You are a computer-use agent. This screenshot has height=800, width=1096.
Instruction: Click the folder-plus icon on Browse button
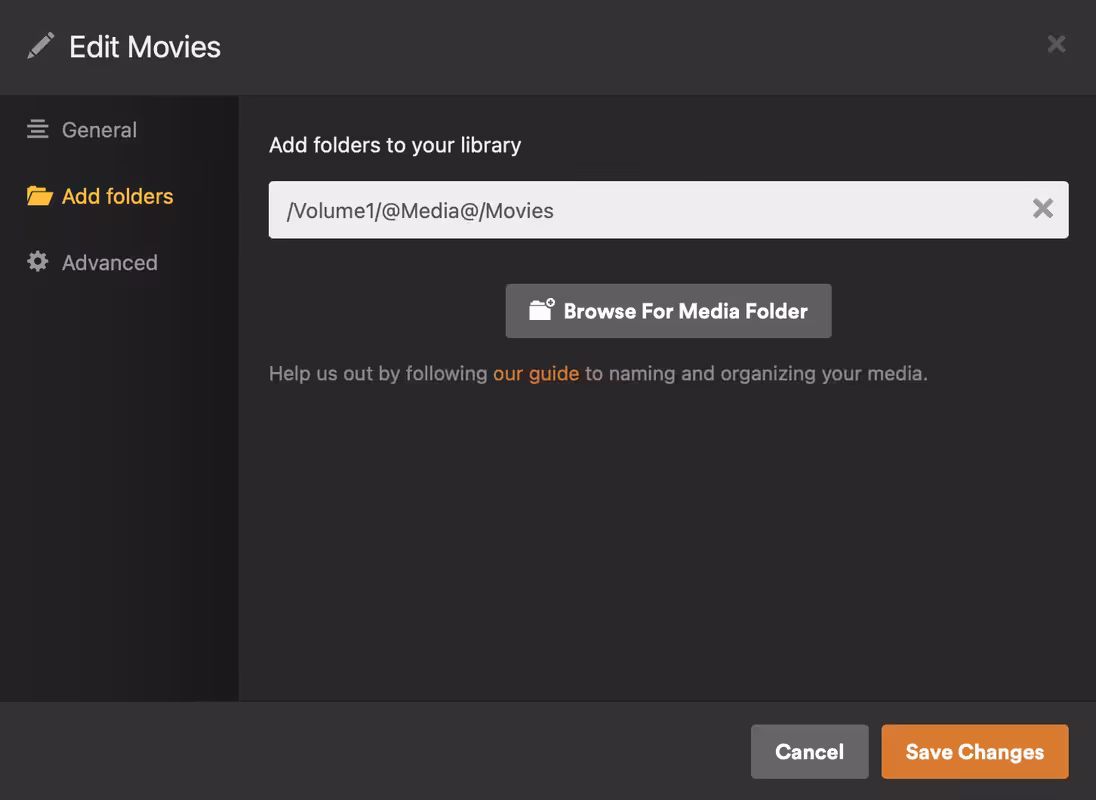click(542, 310)
